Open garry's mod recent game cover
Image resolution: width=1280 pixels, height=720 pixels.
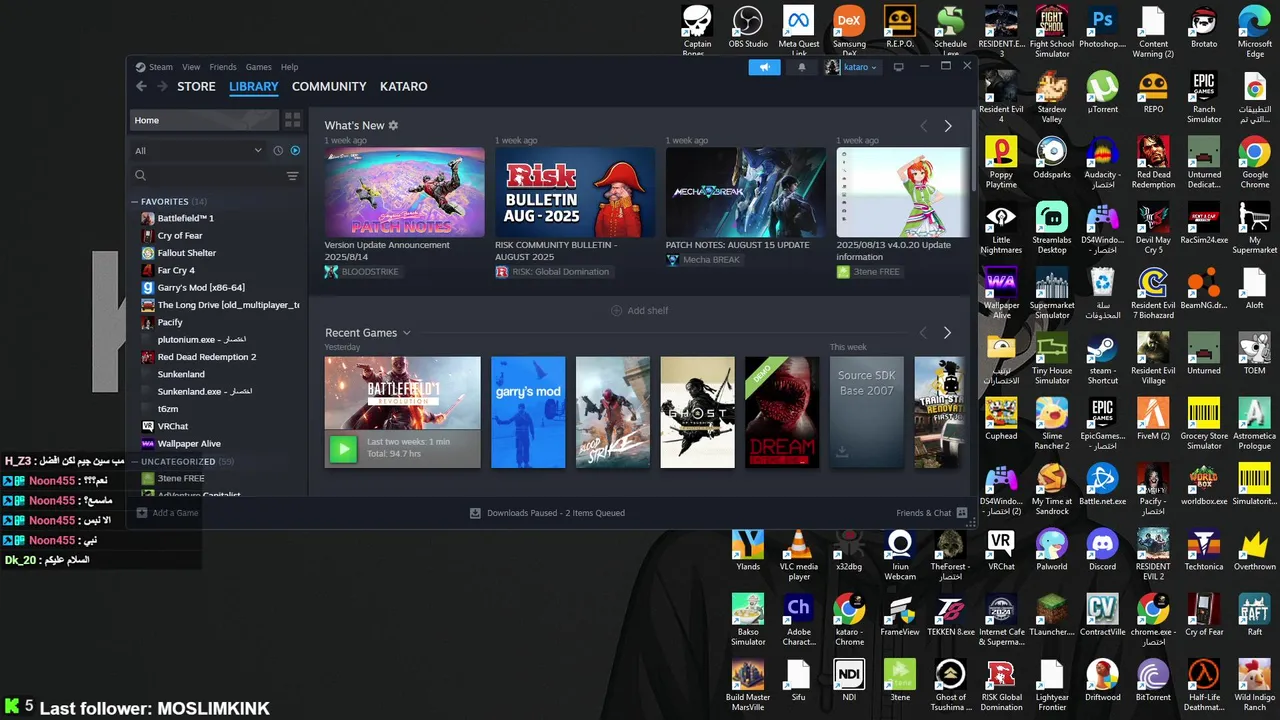528,412
